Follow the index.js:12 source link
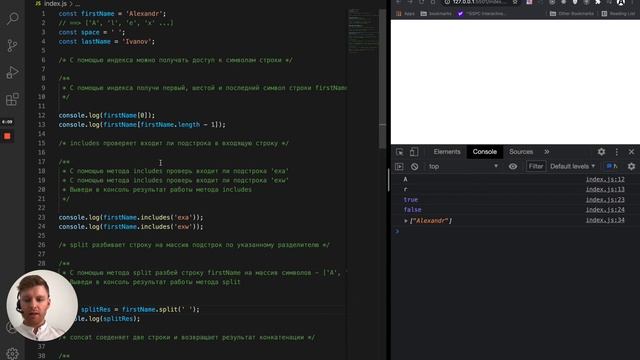This screenshot has height=360, width=640. click(x=605, y=179)
